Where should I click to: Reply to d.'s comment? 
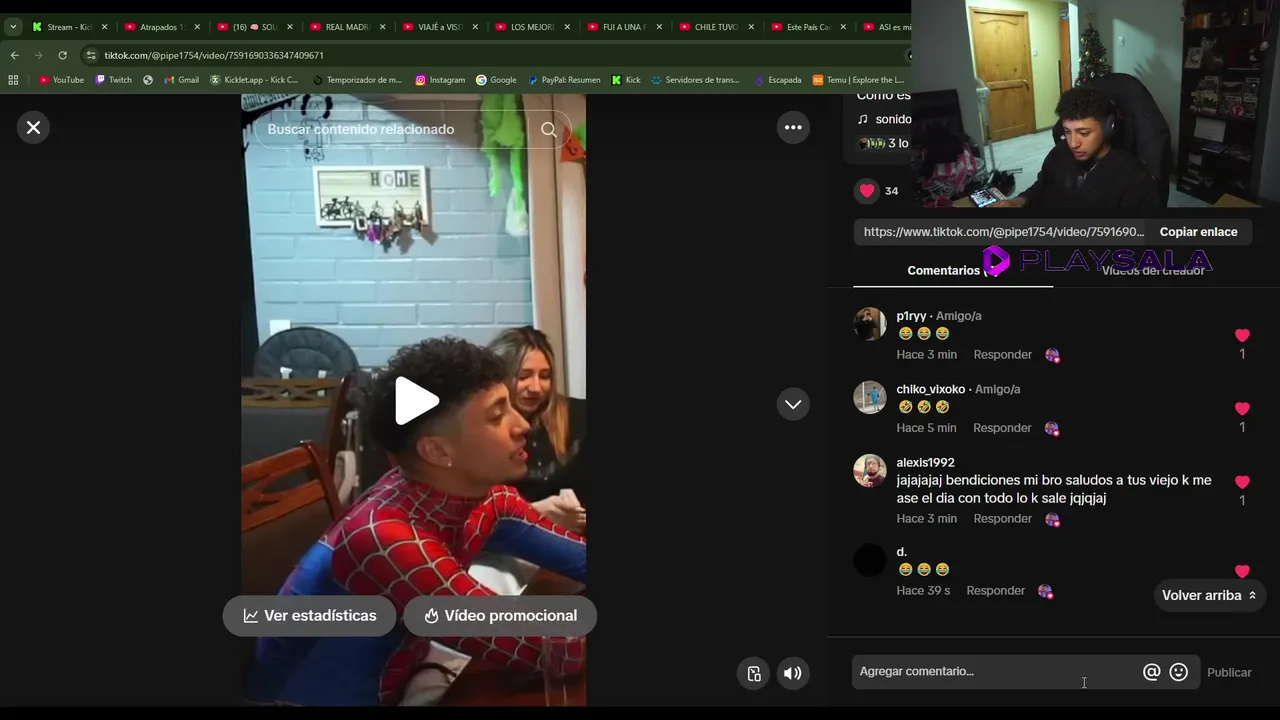(995, 591)
